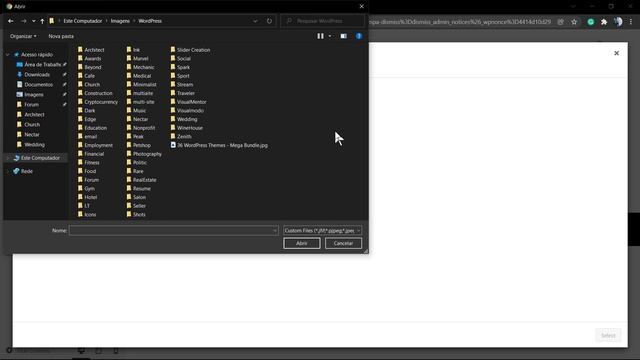Expand Este Computador tree node
Image resolution: width=640 pixels, height=360 pixels.
click(x=8, y=158)
